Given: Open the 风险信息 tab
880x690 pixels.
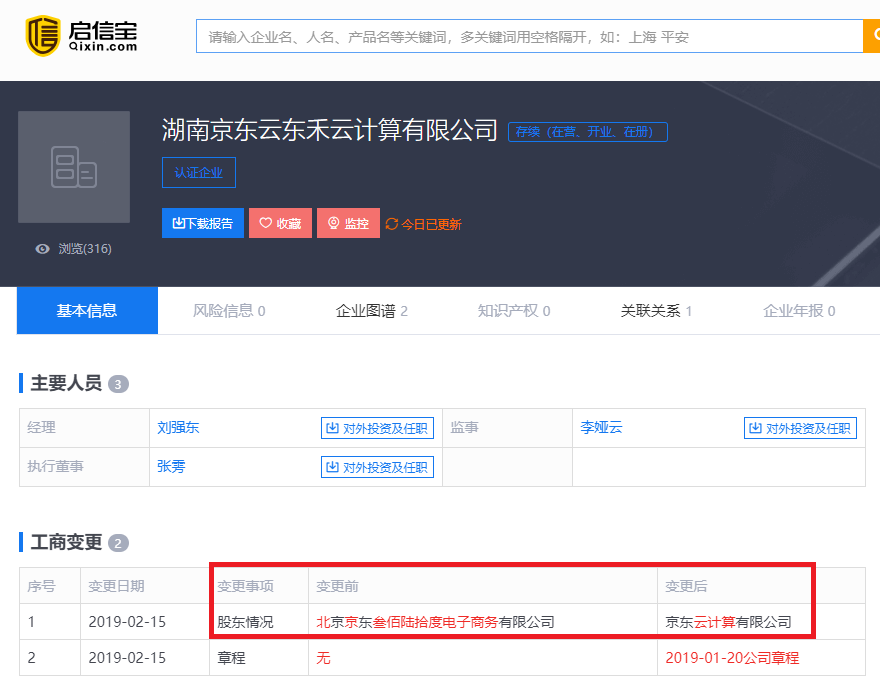Looking at the screenshot, I should (229, 310).
